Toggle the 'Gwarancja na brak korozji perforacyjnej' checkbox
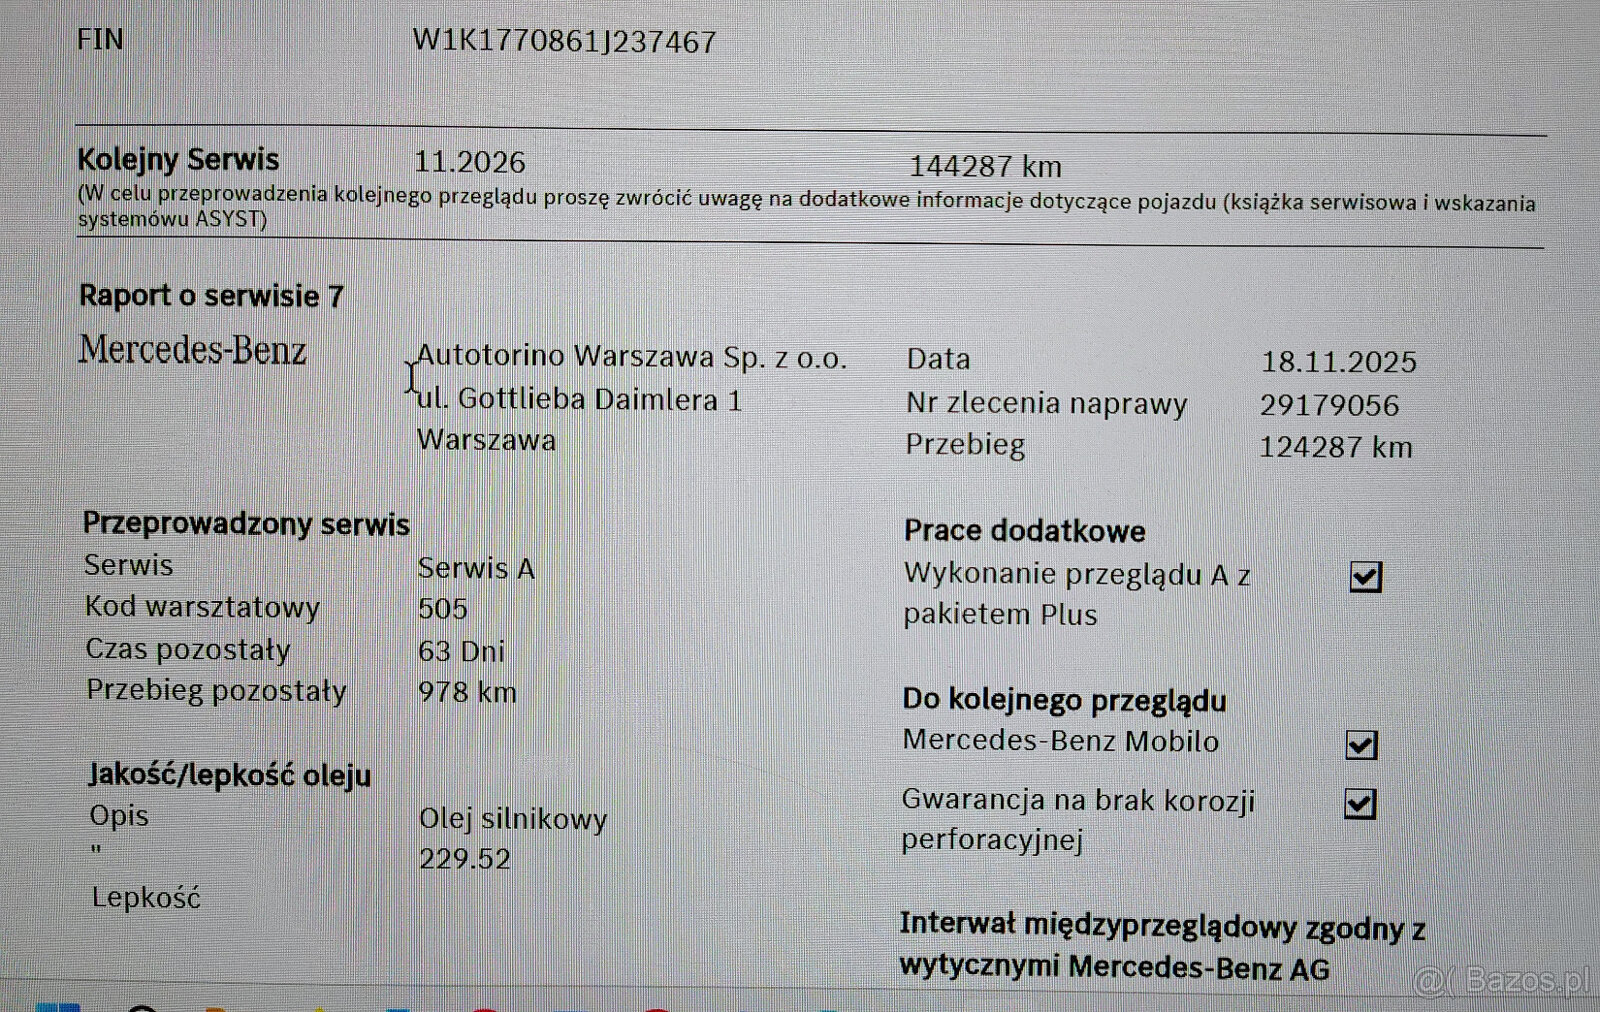The height and width of the screenshot is (1012, 1600). (1359, 804)
